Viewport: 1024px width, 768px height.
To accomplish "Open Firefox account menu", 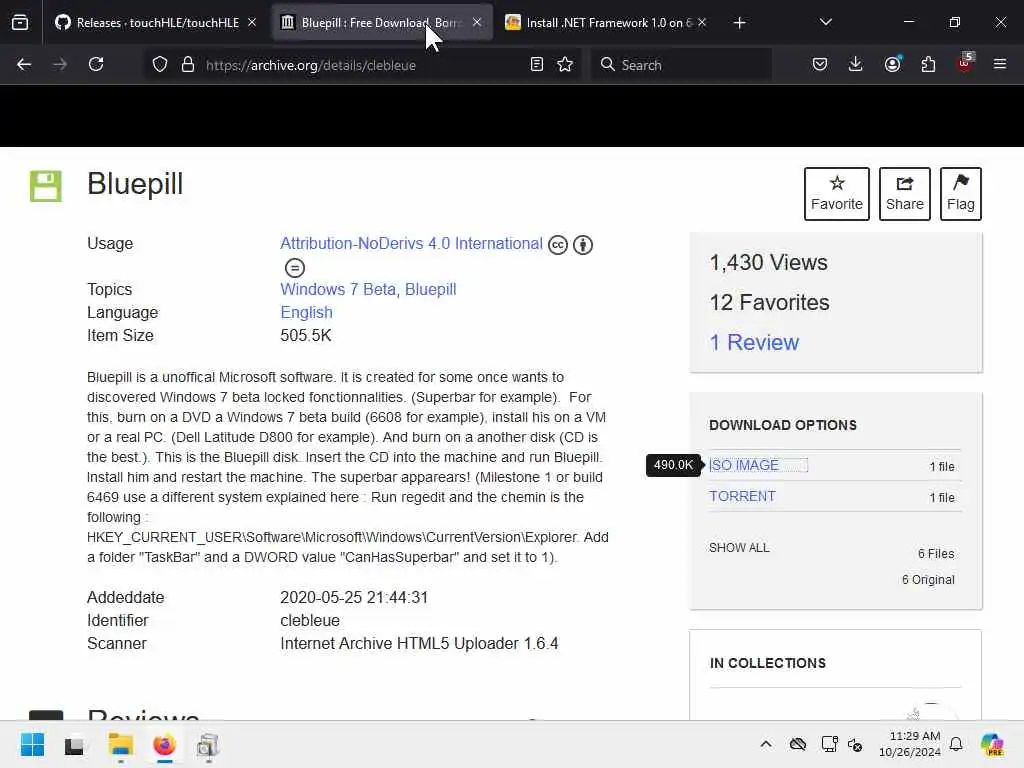I will (892, 64).
